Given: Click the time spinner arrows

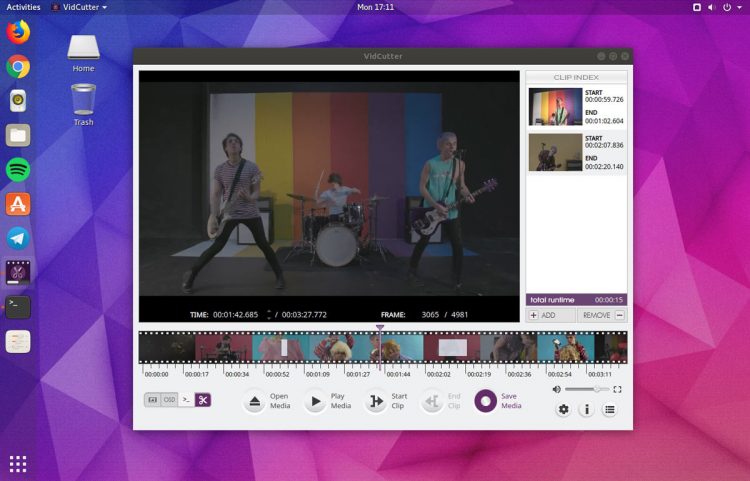Looking at the screenshot, I should click(x=269, y=315).
